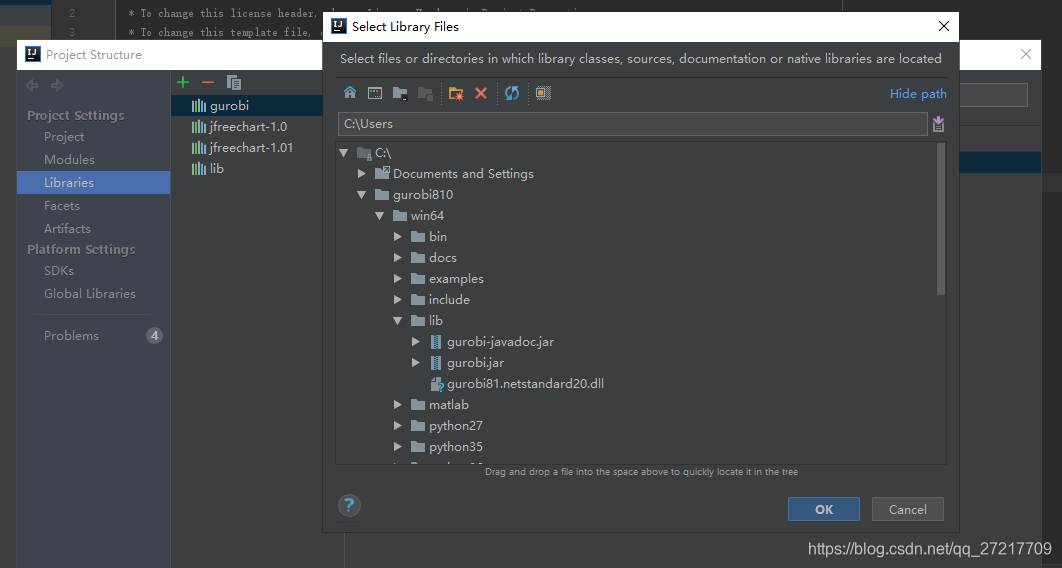Jump to Desktop directory icon
The height and width of the screenshot is (568, 1062).
tap(375, 93)
